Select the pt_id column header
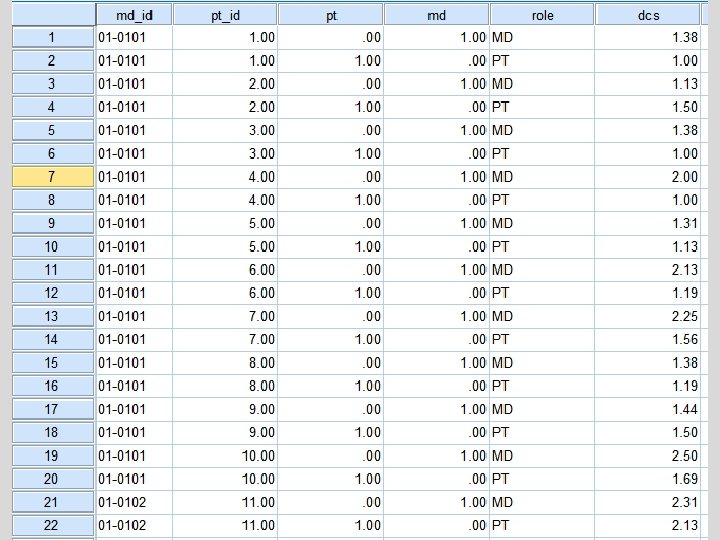The width and height of the screenshot is (720, 540). coord(225,15)
